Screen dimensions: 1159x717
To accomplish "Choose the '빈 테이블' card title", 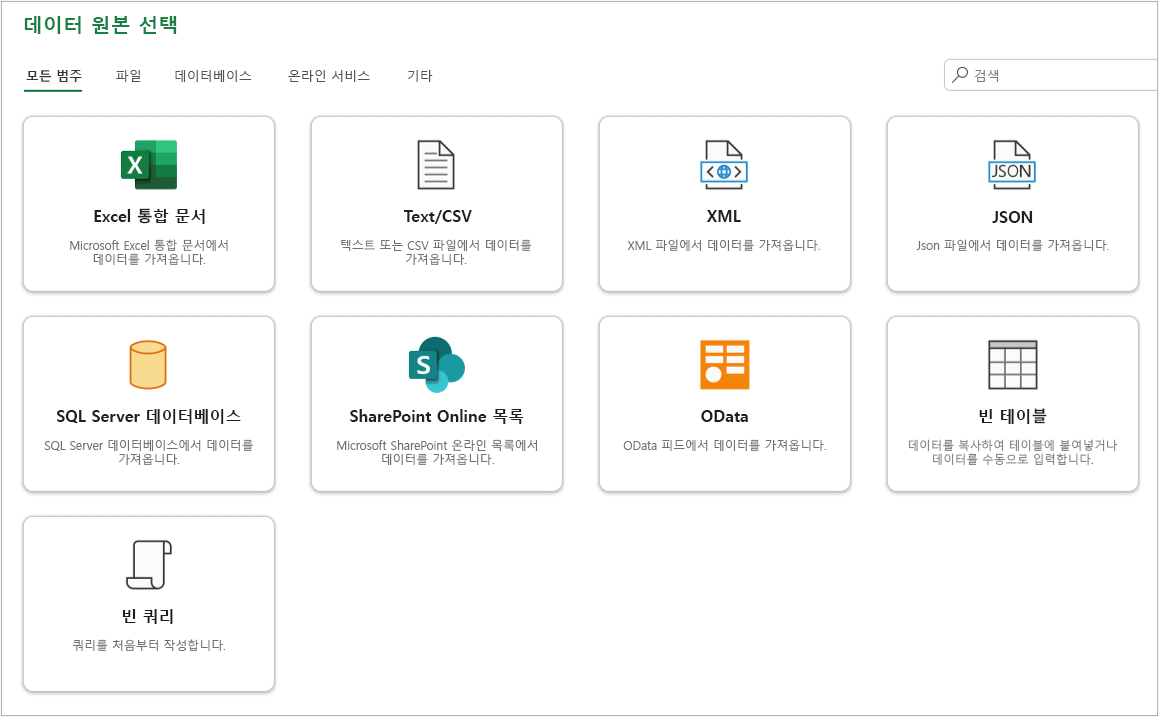I will 1012,416.
